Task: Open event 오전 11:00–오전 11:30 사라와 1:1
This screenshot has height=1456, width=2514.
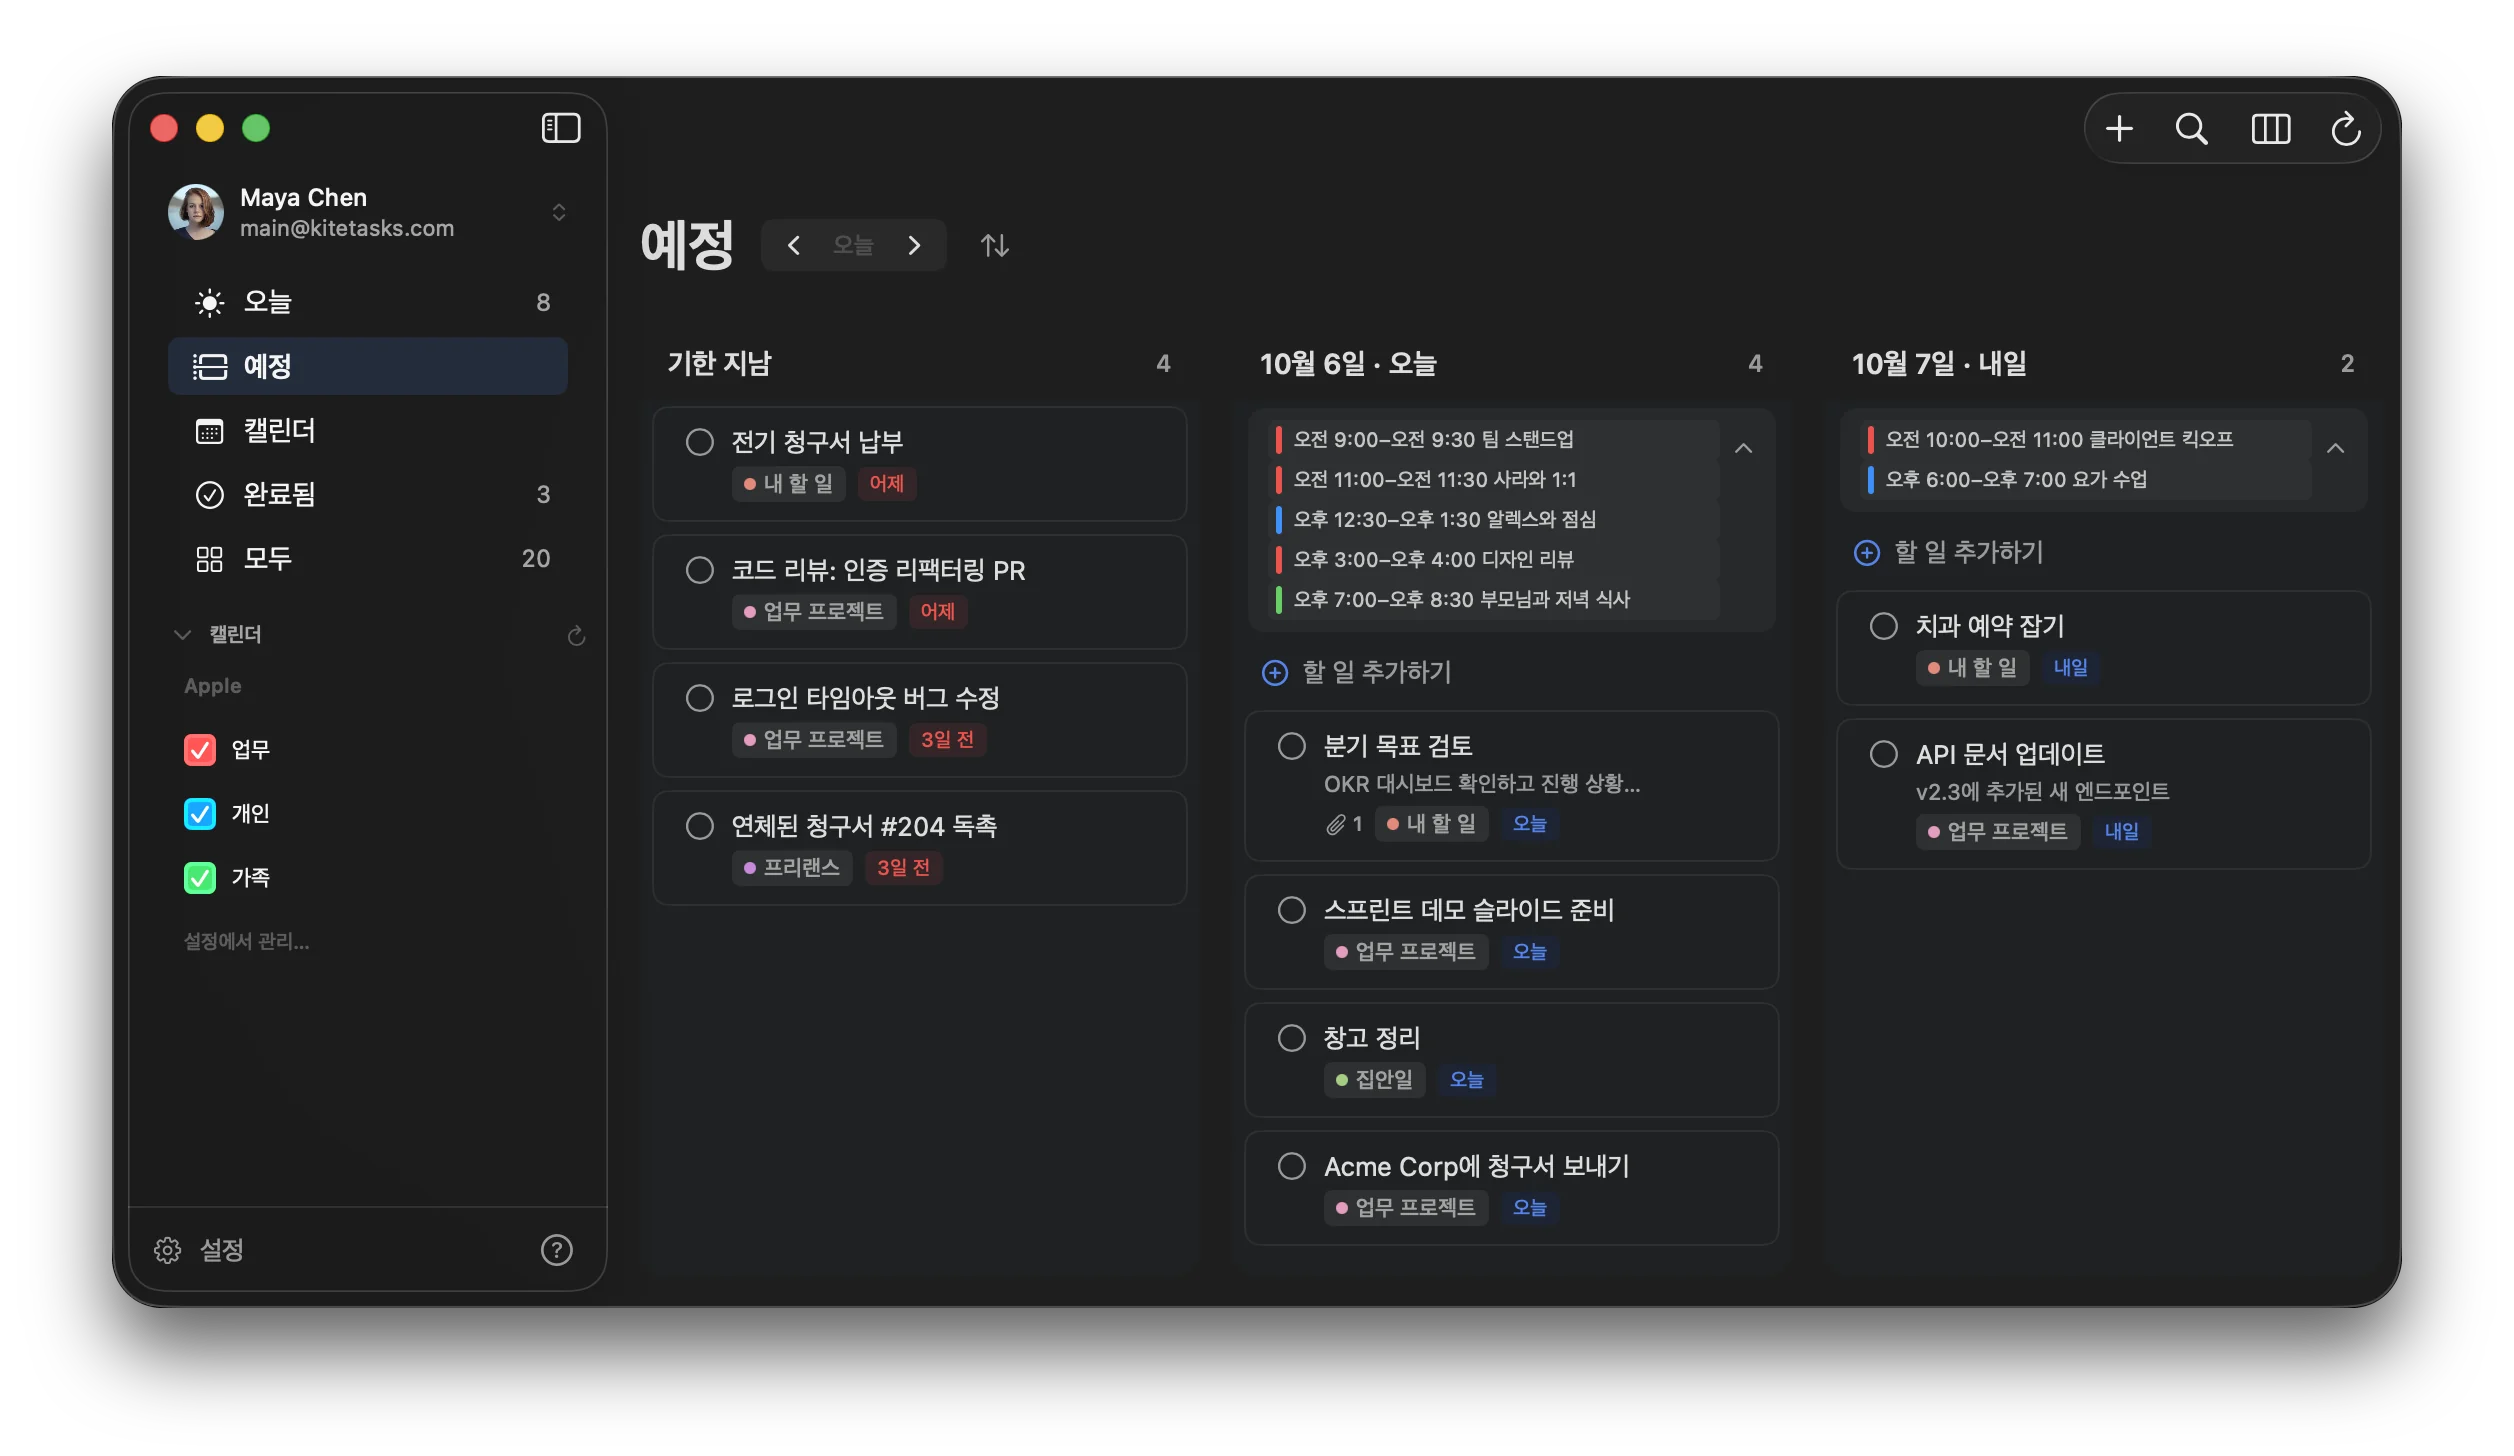Action: [1494, 480]
